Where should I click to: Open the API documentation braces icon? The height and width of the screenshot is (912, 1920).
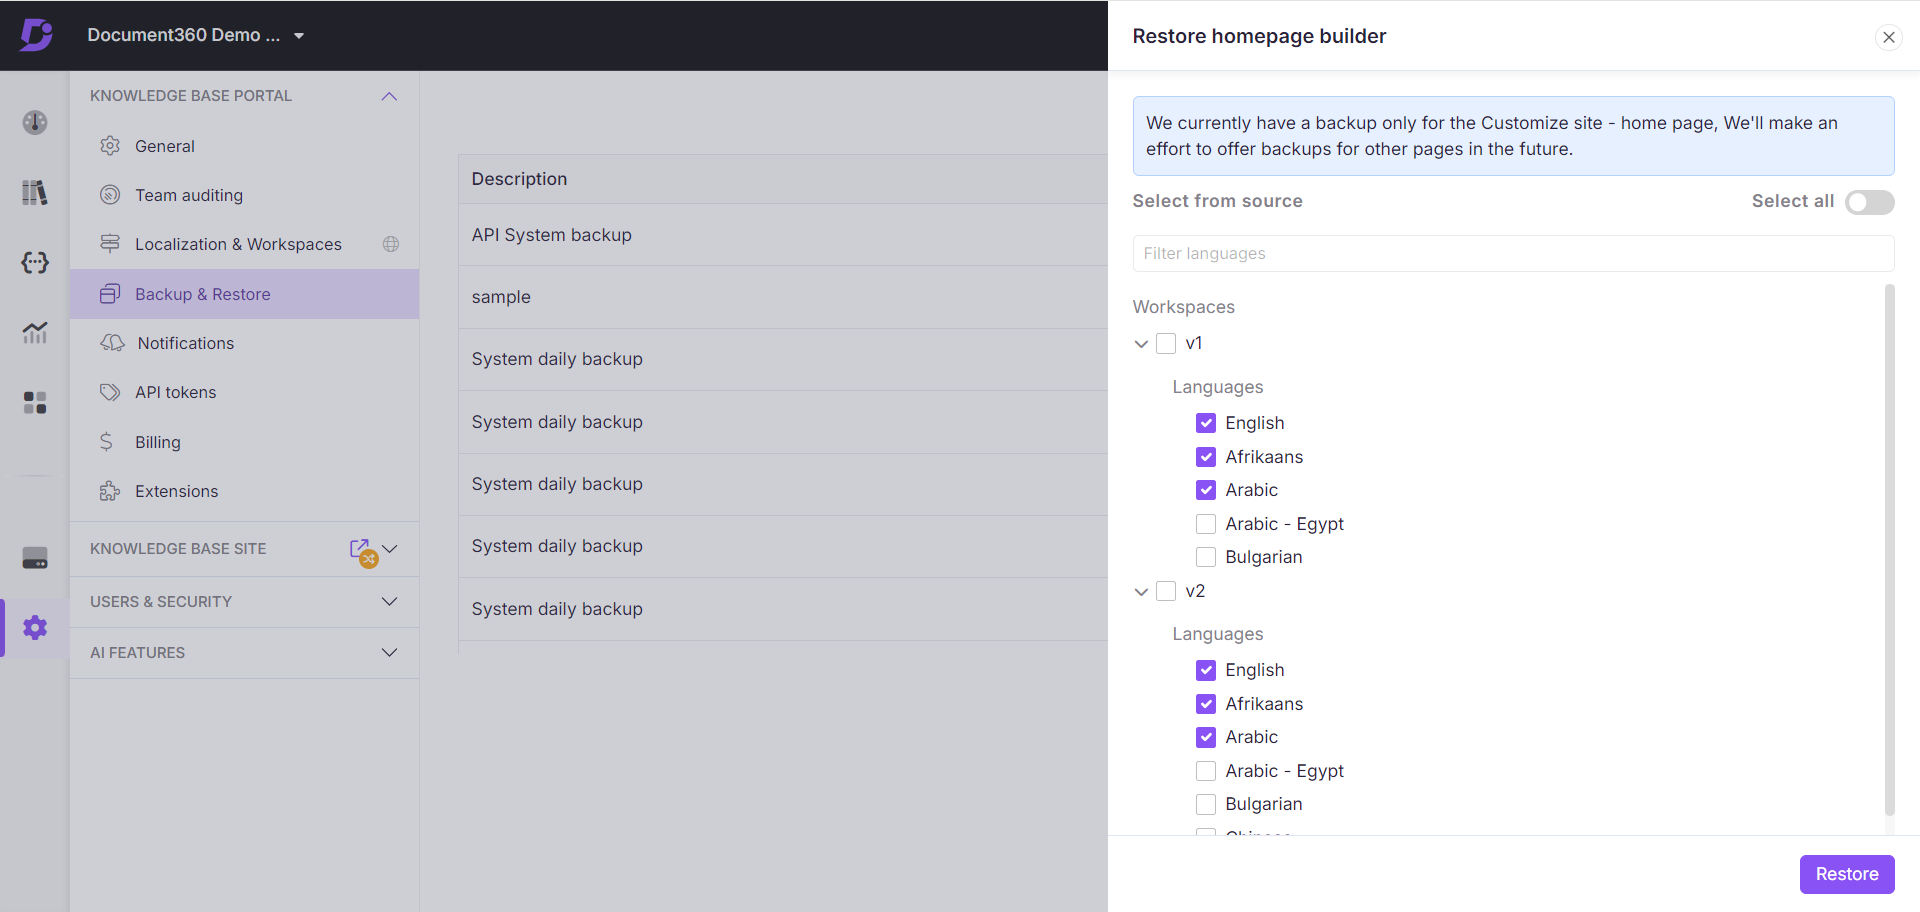[x=35, y=262]
